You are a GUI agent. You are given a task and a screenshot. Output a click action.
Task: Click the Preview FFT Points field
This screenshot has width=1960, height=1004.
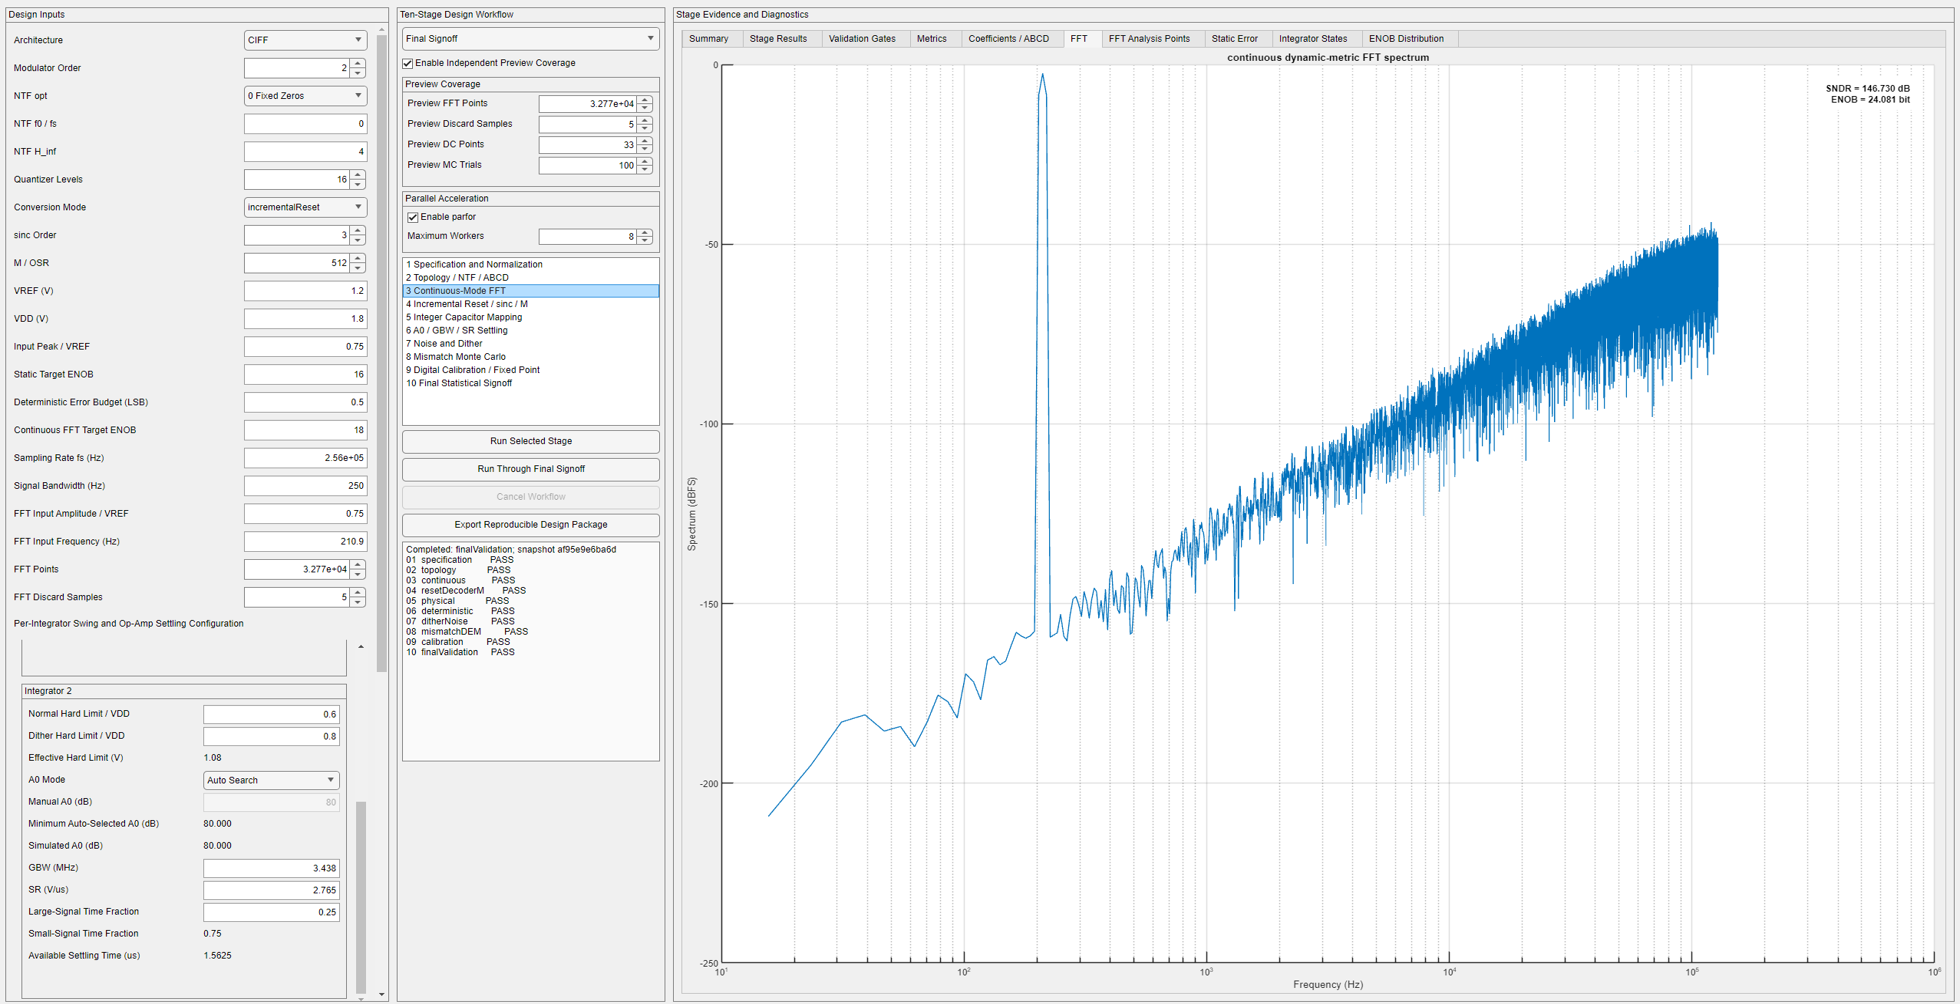(588, 104)
